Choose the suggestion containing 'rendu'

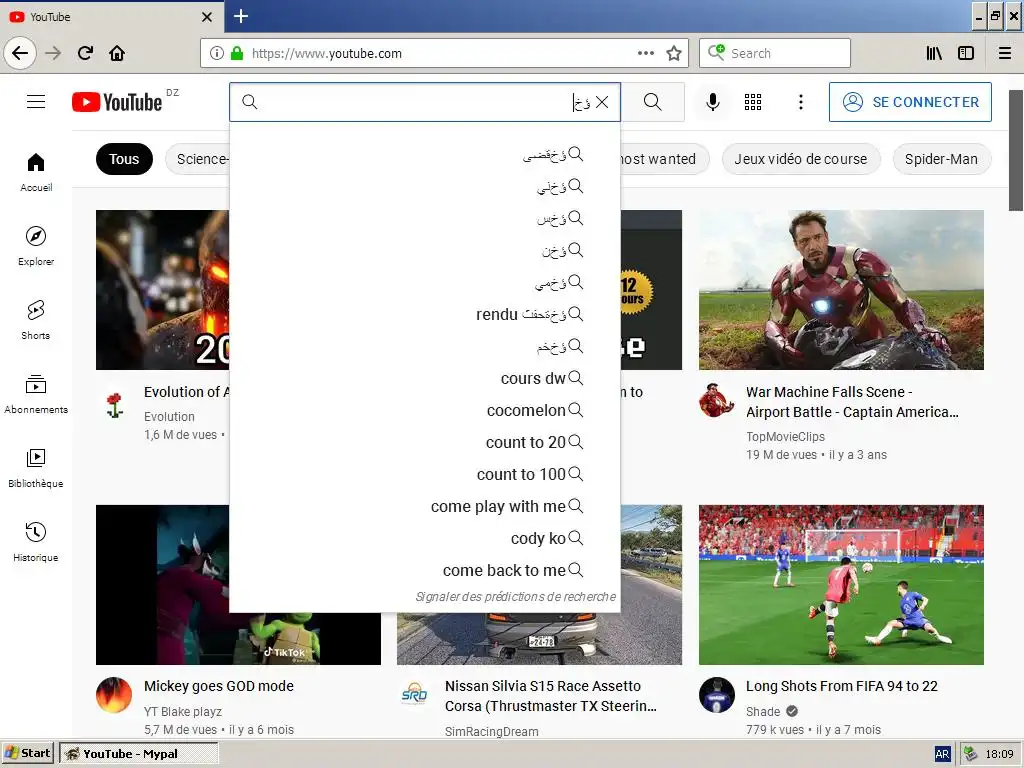[x=424, y=314]
